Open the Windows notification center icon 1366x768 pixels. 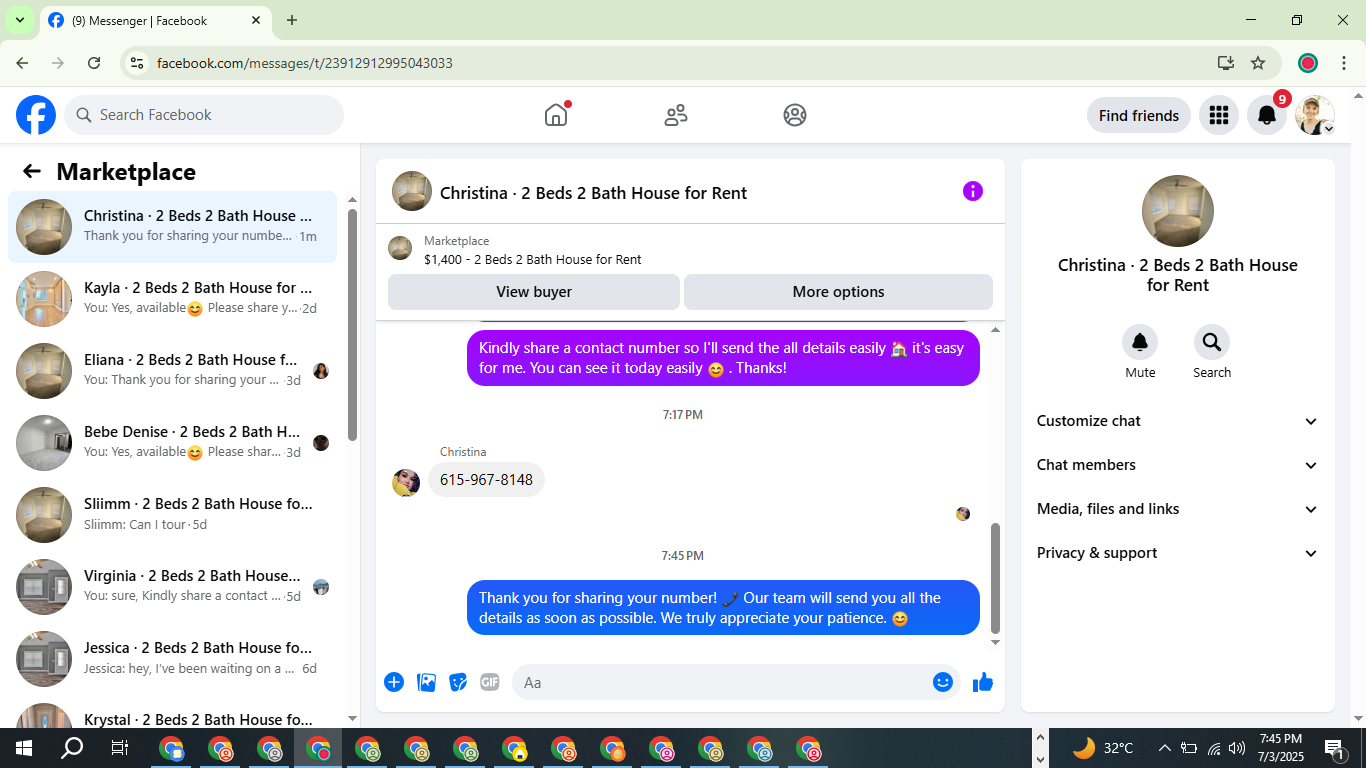[1334, 748]
